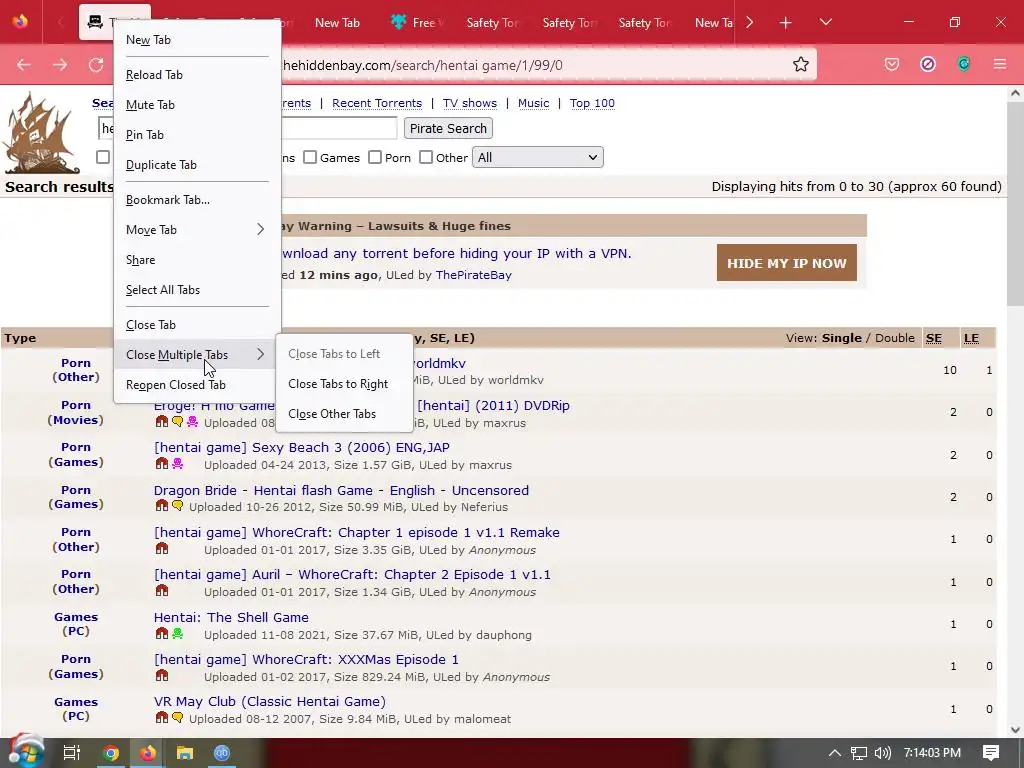
Task: Choose Close Tabs to Right
Action: [345, 384]
